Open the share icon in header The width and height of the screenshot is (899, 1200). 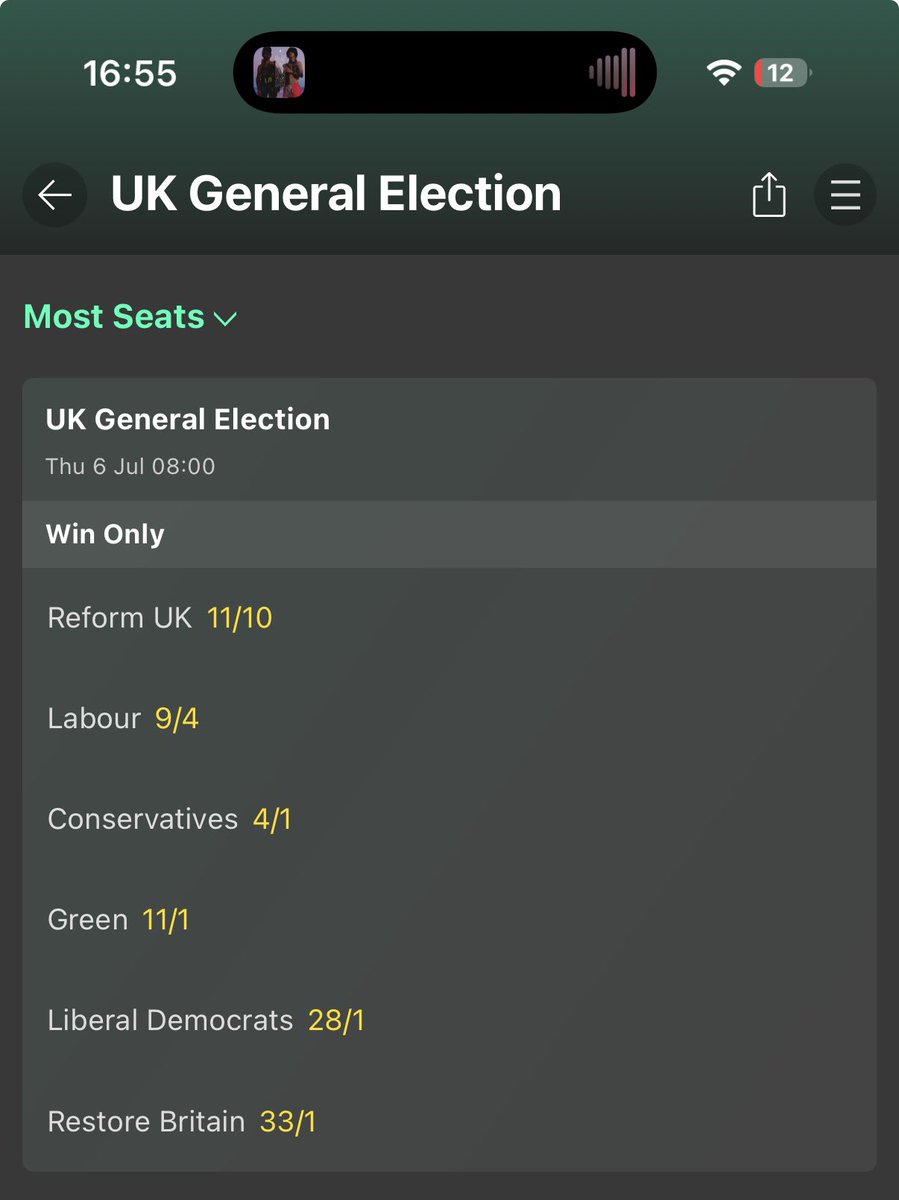point(768,194)
